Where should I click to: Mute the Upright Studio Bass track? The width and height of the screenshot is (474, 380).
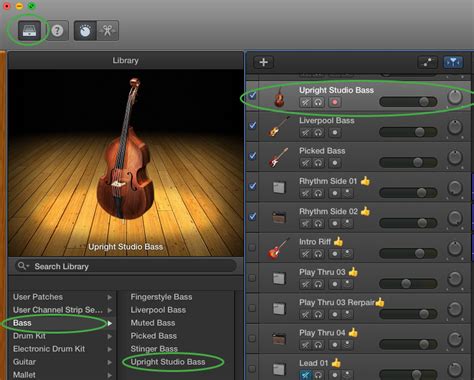point(305,102)
